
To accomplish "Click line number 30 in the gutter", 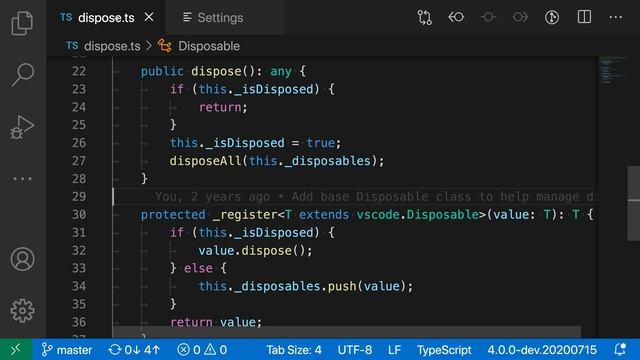I will click(79, 215).
